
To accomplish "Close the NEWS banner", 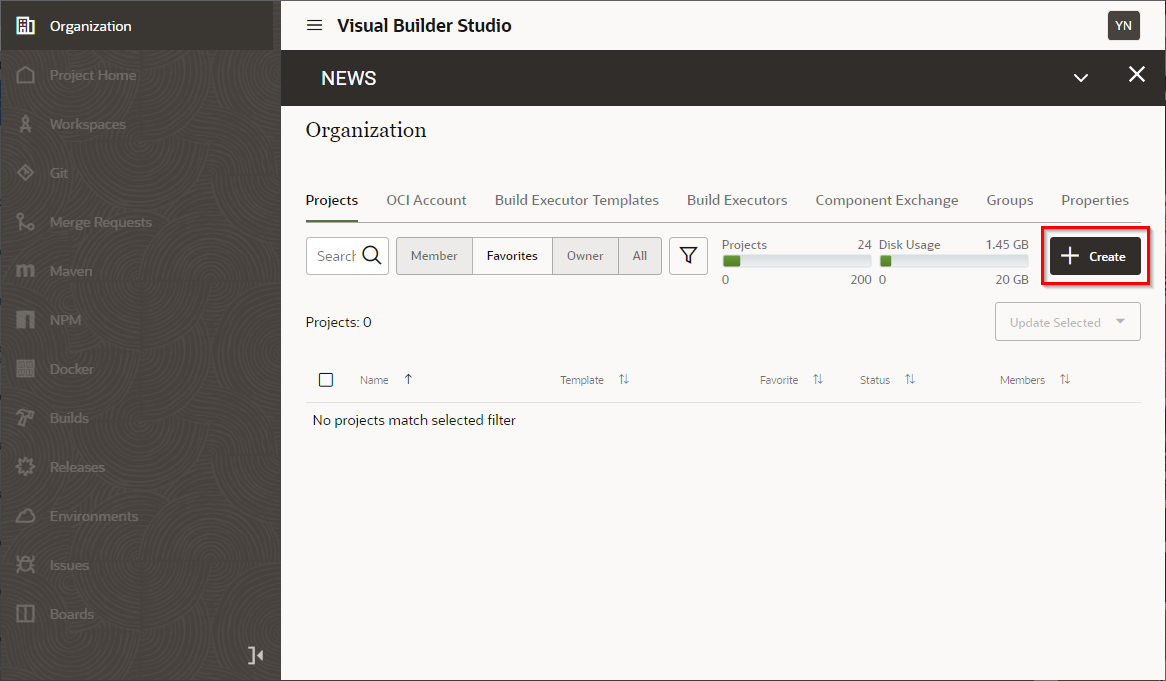I will pos(1136,75).
